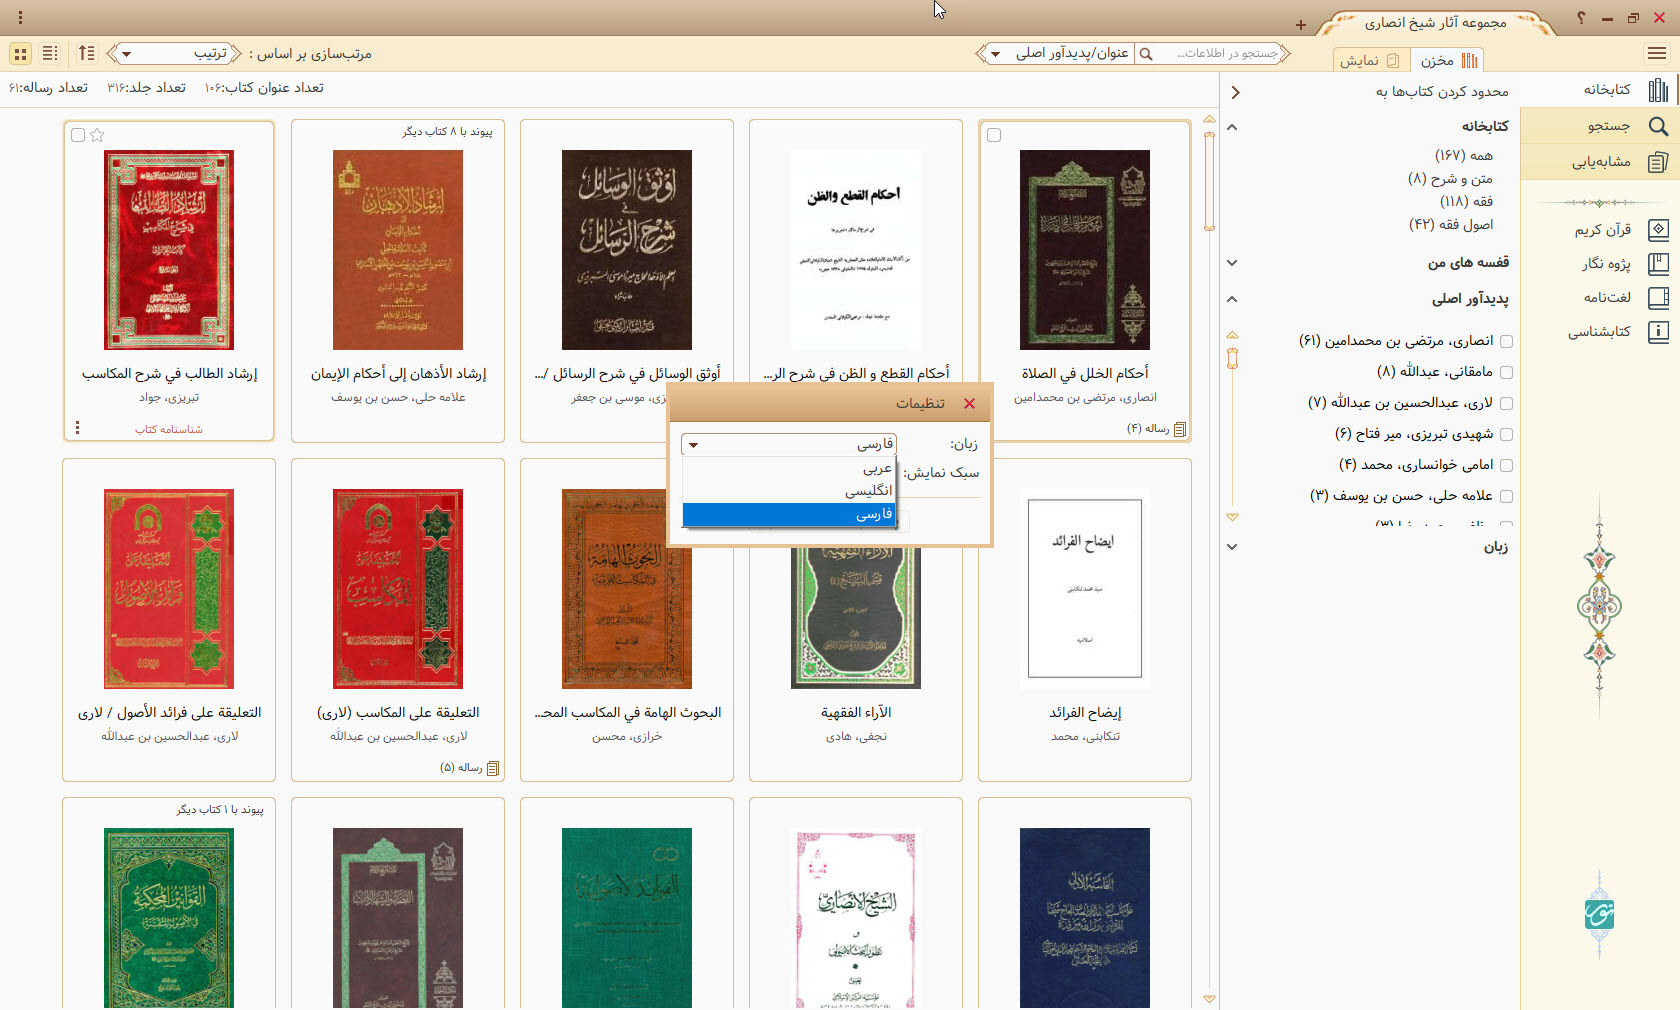Click the Noor logo at sidebar bottom
This screenshot has width=1680, height=1010.
1600,914
